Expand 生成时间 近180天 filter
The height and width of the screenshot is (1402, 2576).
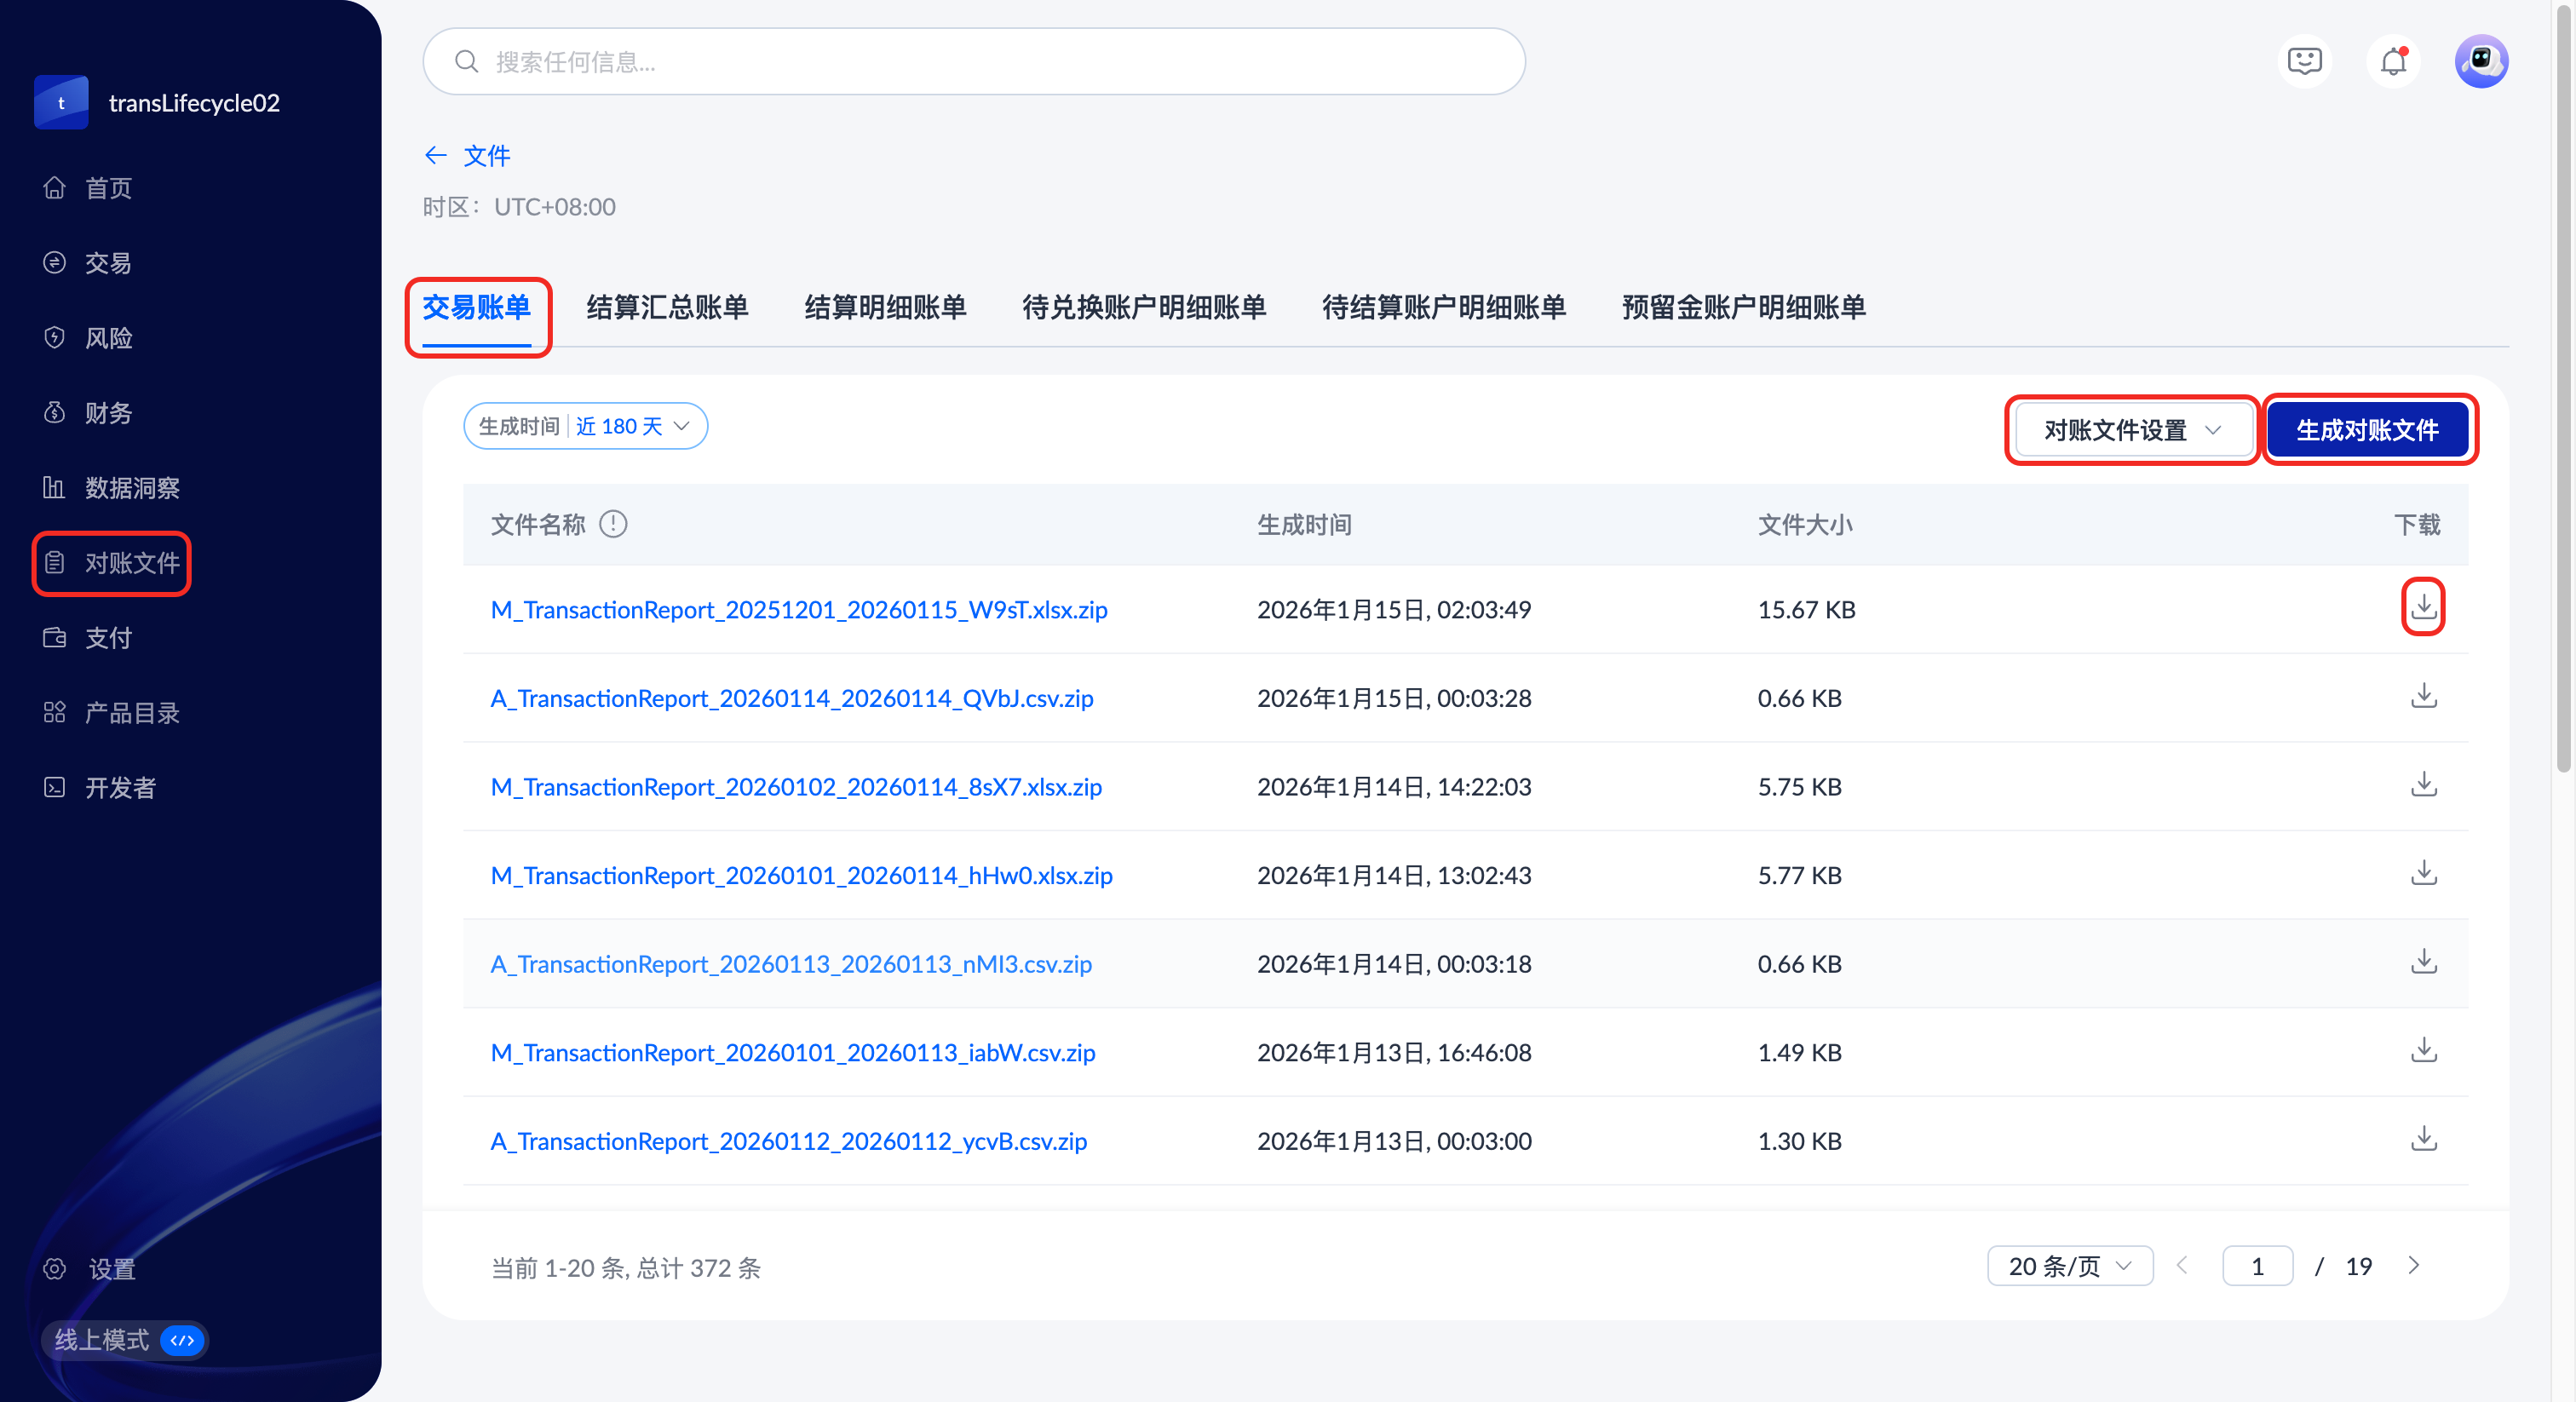pos(585,427)
